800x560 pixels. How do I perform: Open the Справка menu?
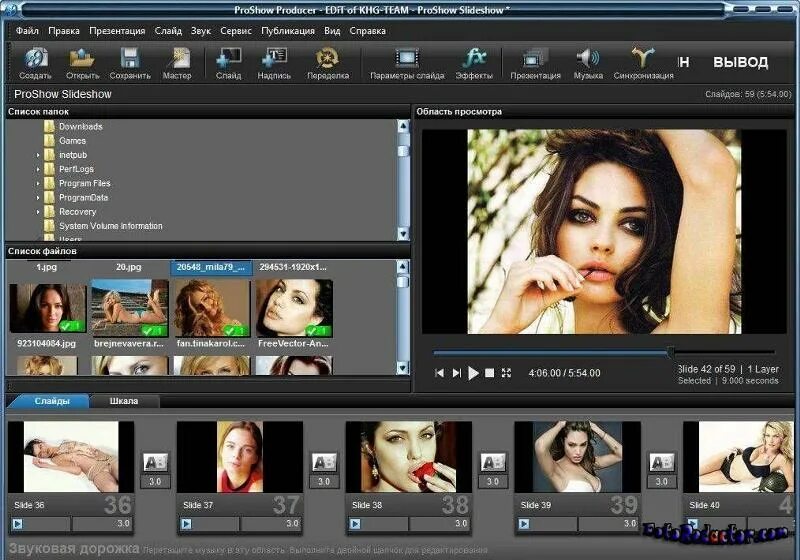[367, 31]
